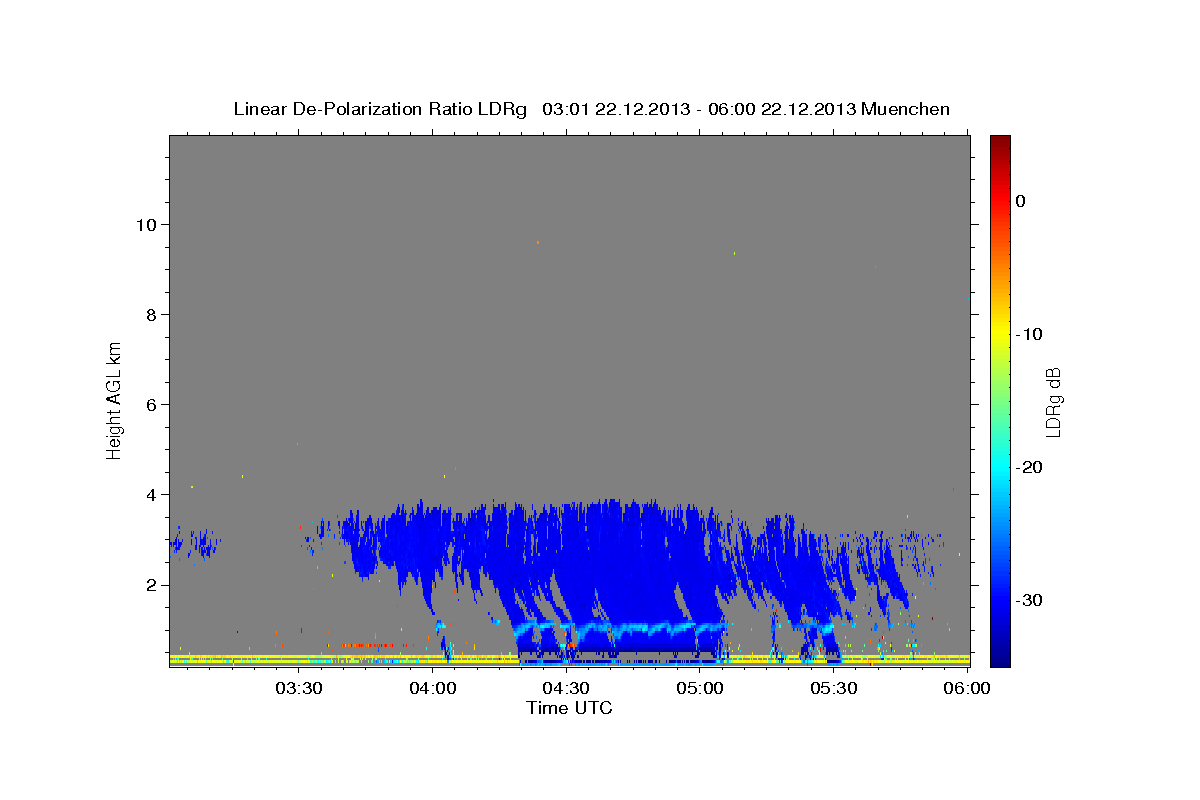Image resolution: width=1200 pixels, height=800 pixels.
Task: Click the 'LDRg dB' colorbar label
Action: pos(1052,402)
